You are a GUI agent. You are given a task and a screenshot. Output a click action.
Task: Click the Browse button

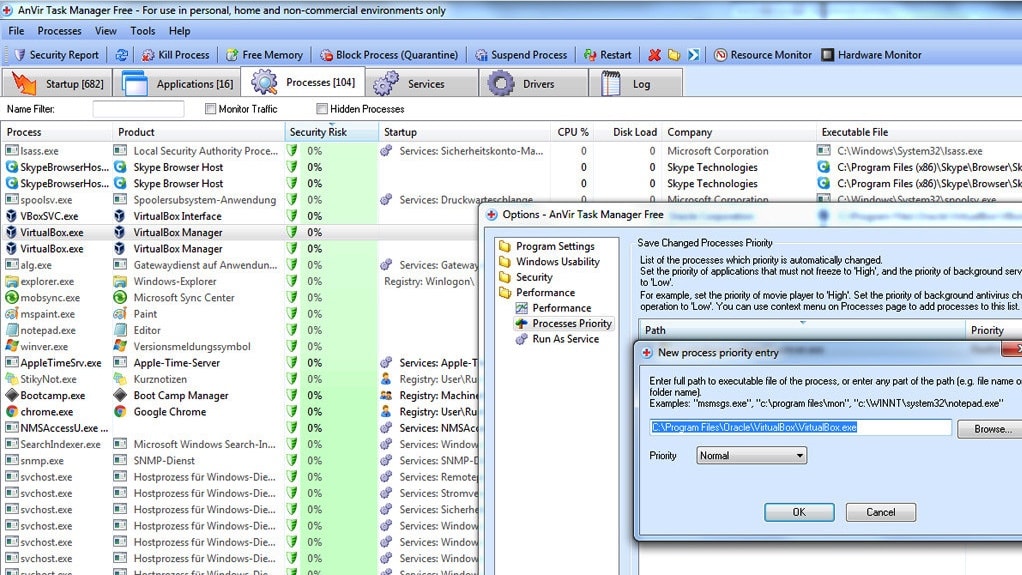pyautogui.click(x=988, y=429)
